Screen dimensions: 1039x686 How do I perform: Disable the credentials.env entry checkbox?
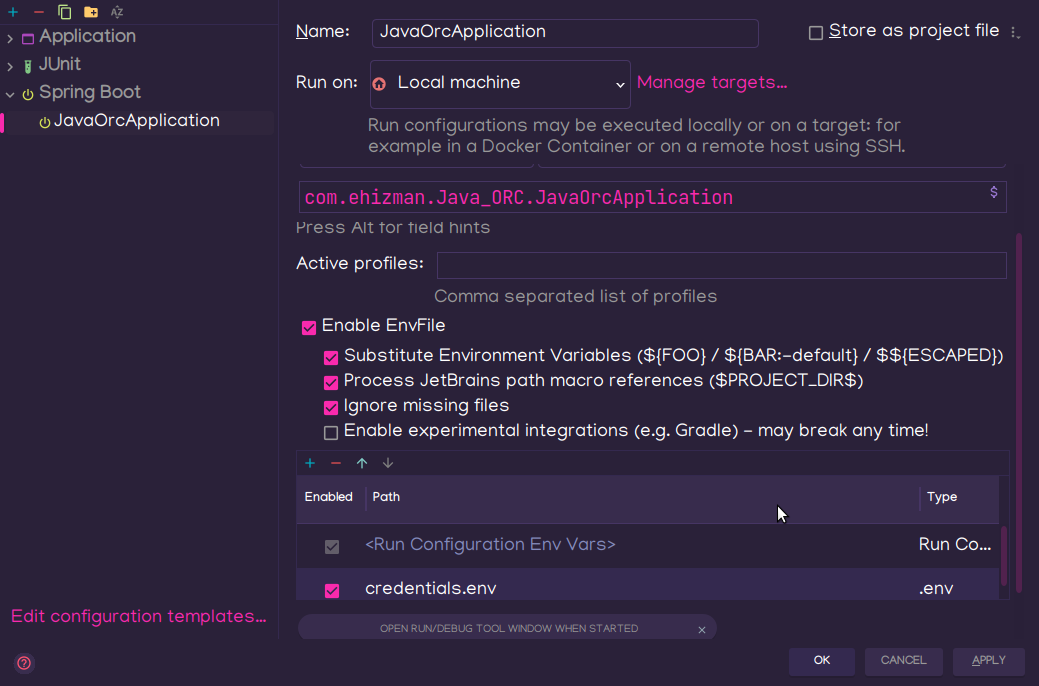click(x=332, y=590)
